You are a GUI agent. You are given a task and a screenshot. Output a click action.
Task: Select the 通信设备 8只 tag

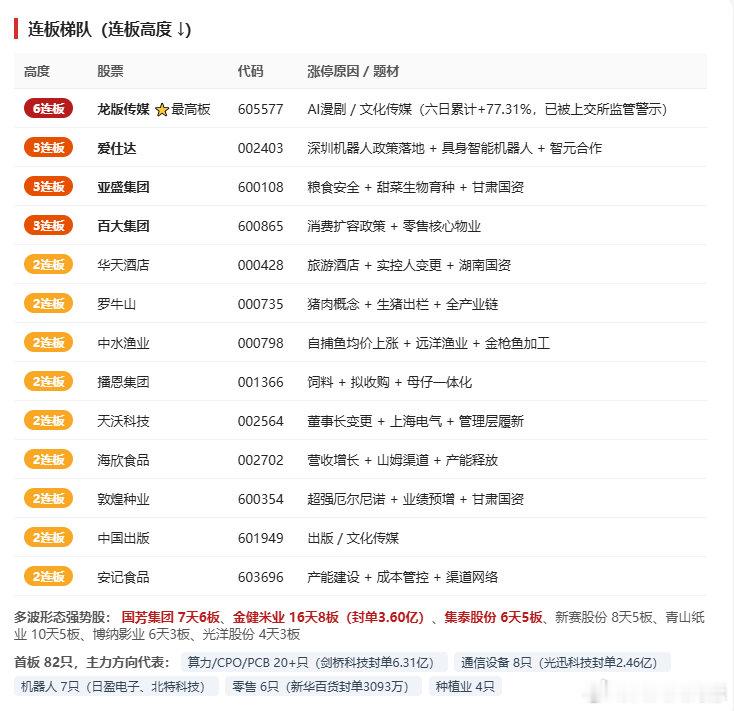[x=562, y=662]
